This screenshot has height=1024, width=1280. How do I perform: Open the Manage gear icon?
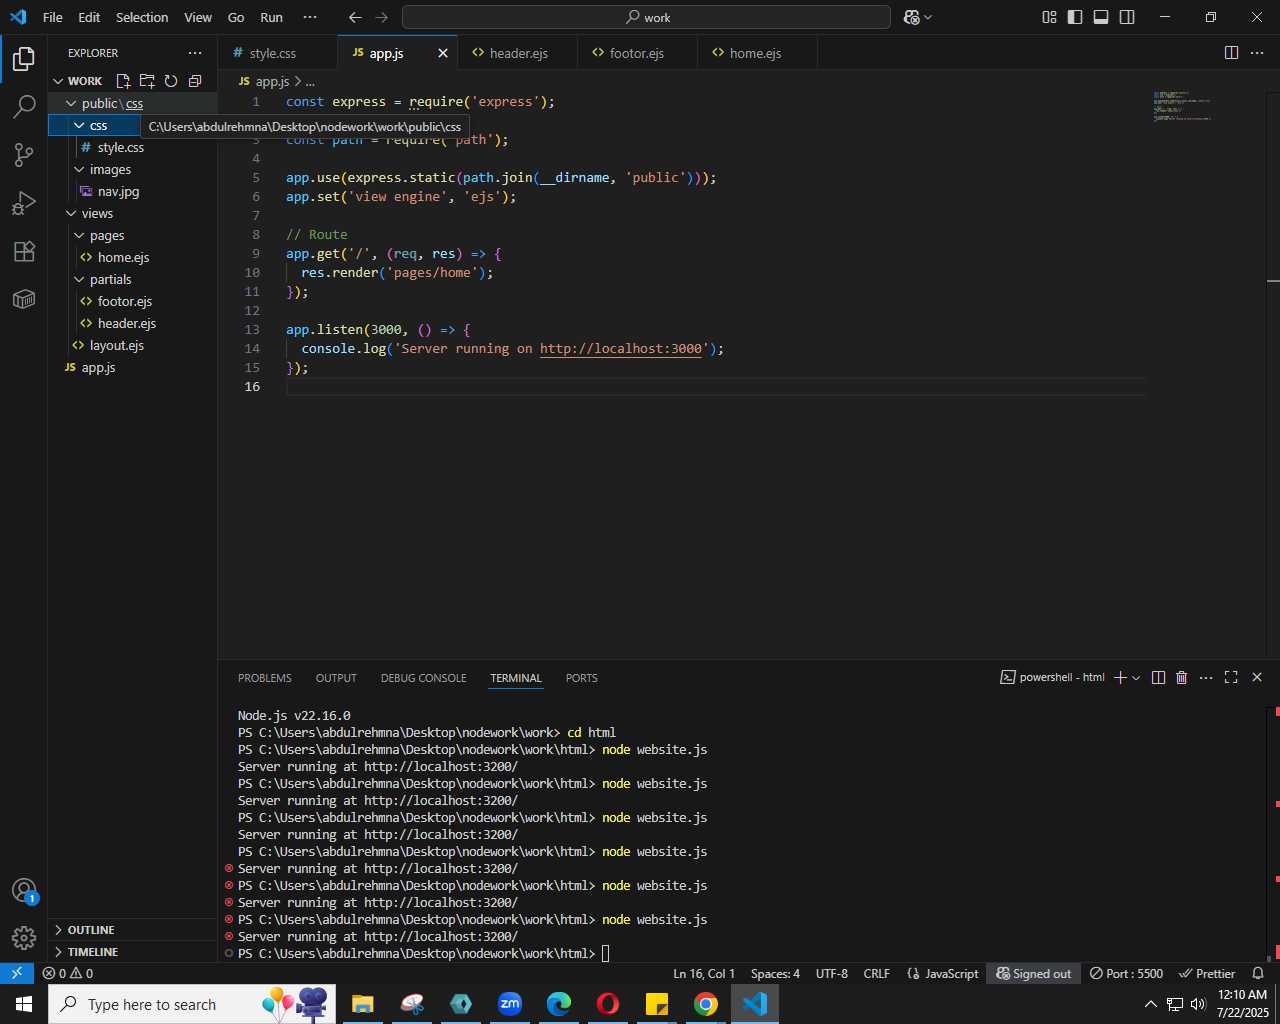tap(24, 938)
